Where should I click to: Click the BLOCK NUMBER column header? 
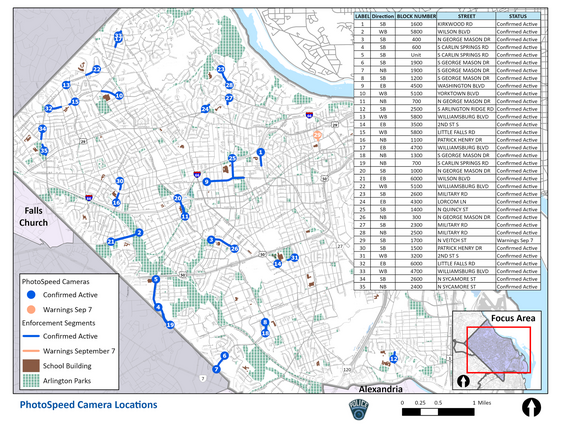click(x=416, y=16)
